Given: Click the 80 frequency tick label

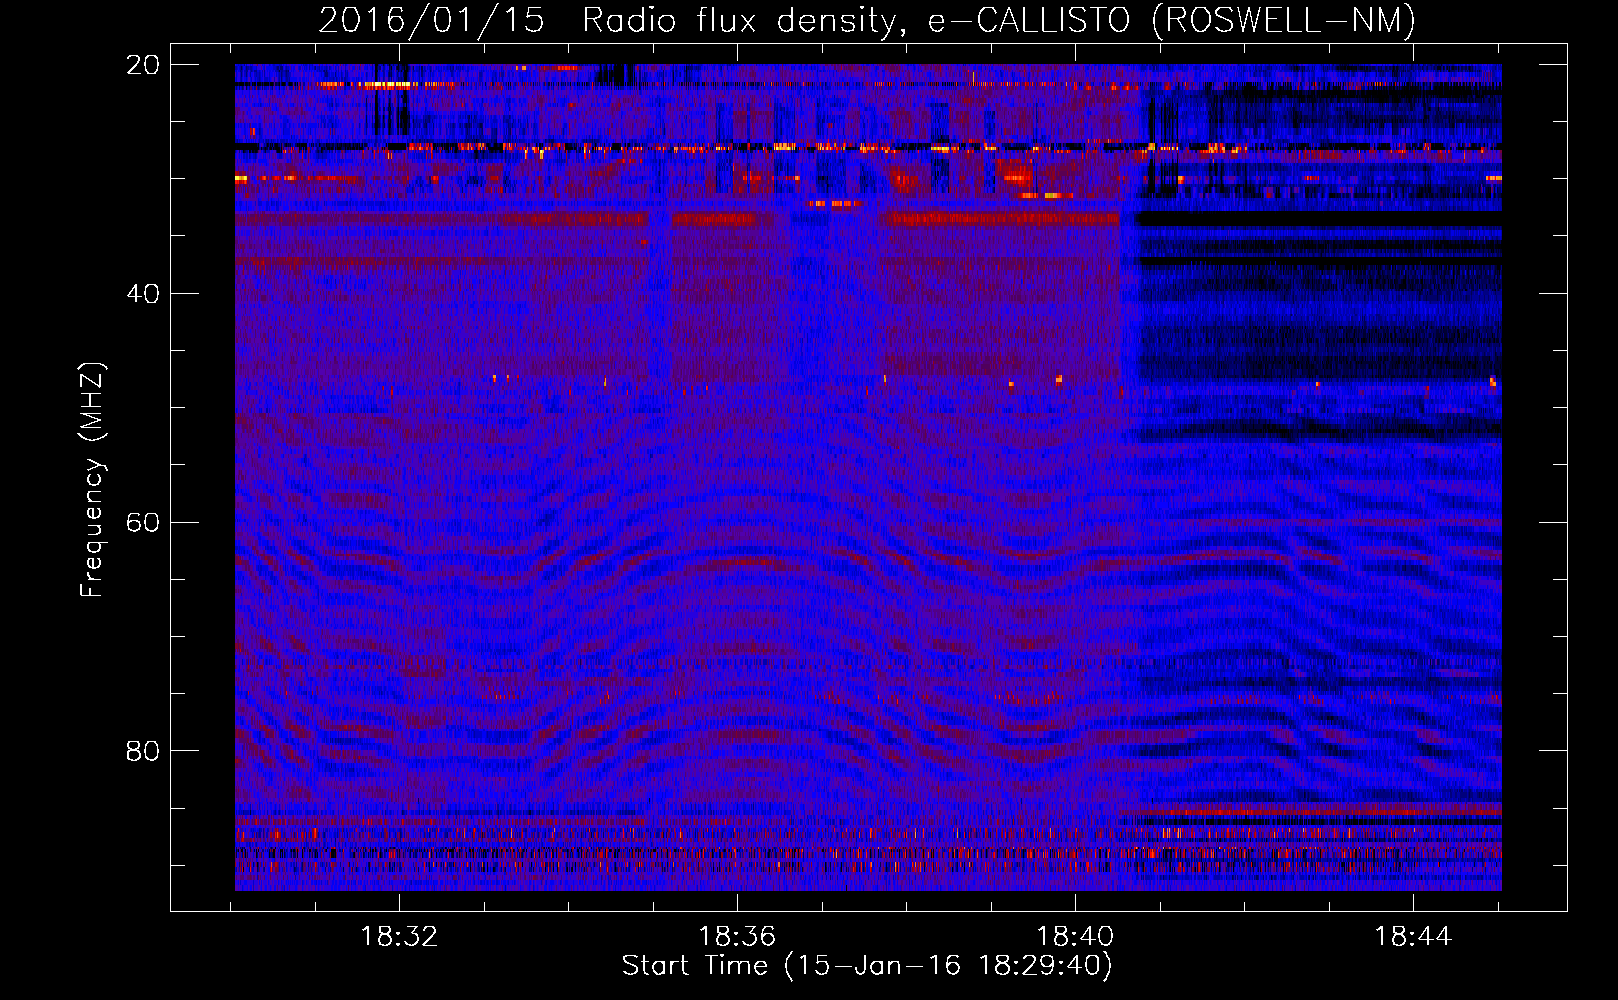Looking at the screenshot, I should click(x=143, y=751).
